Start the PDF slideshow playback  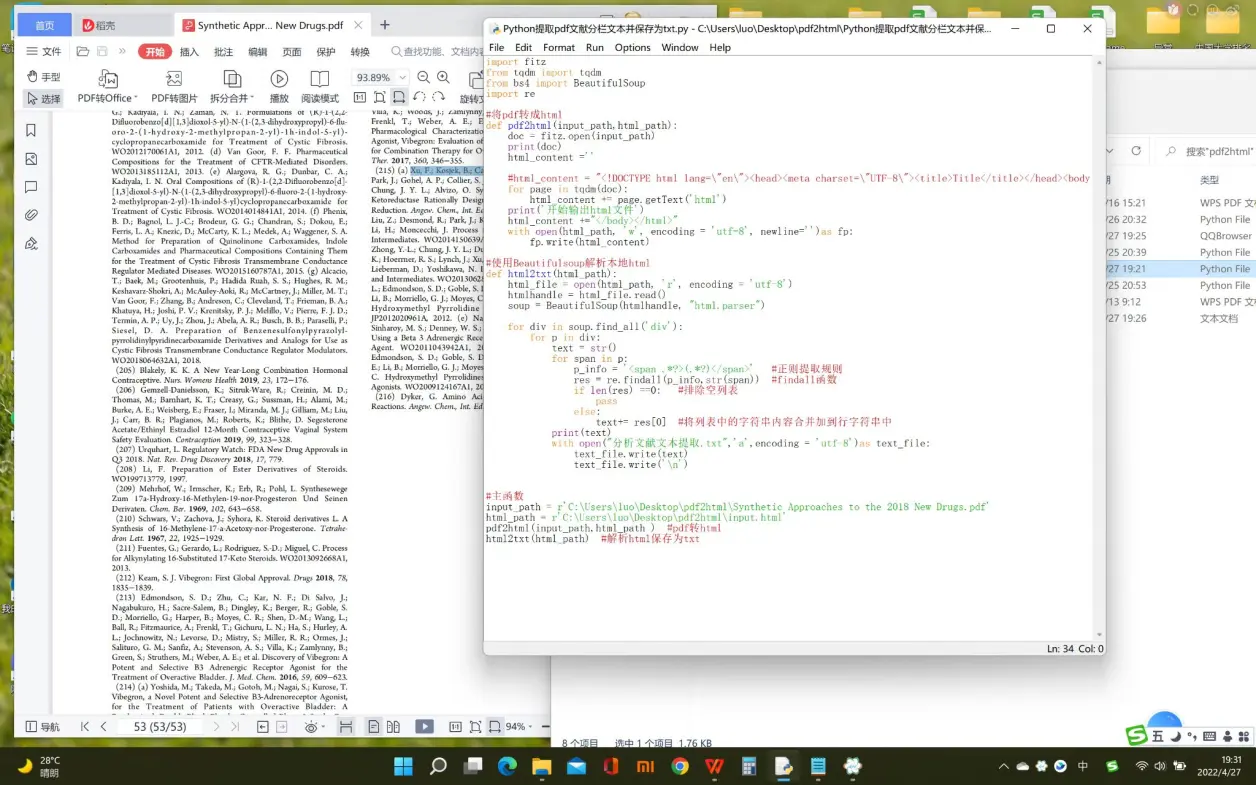279,87
